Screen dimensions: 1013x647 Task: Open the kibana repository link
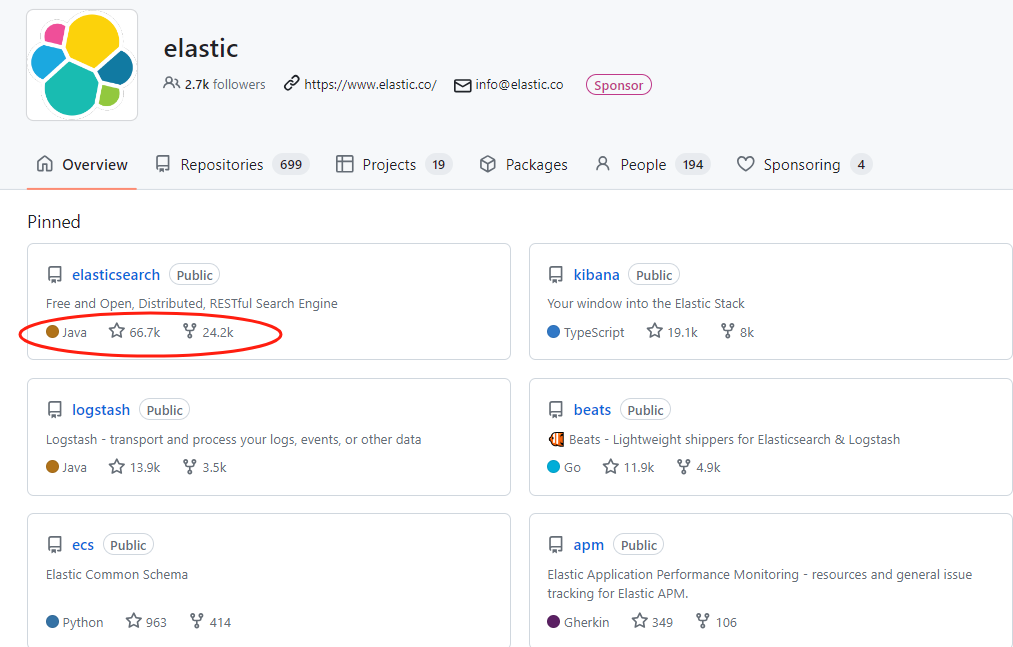tap(596, 274)
